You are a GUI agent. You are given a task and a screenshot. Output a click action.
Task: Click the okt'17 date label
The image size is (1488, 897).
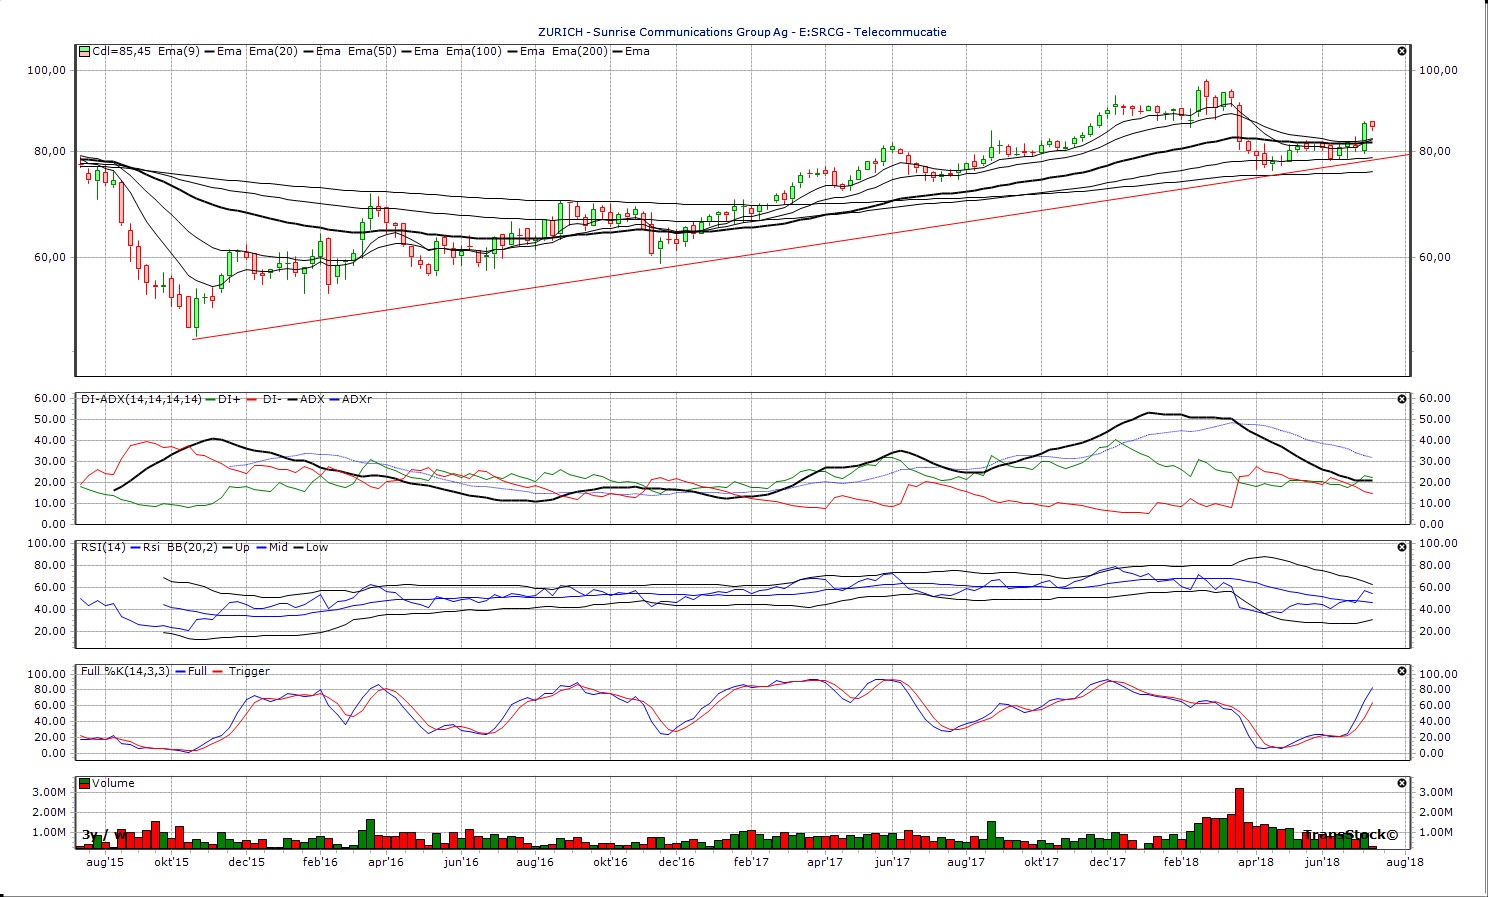[1041, 862]
